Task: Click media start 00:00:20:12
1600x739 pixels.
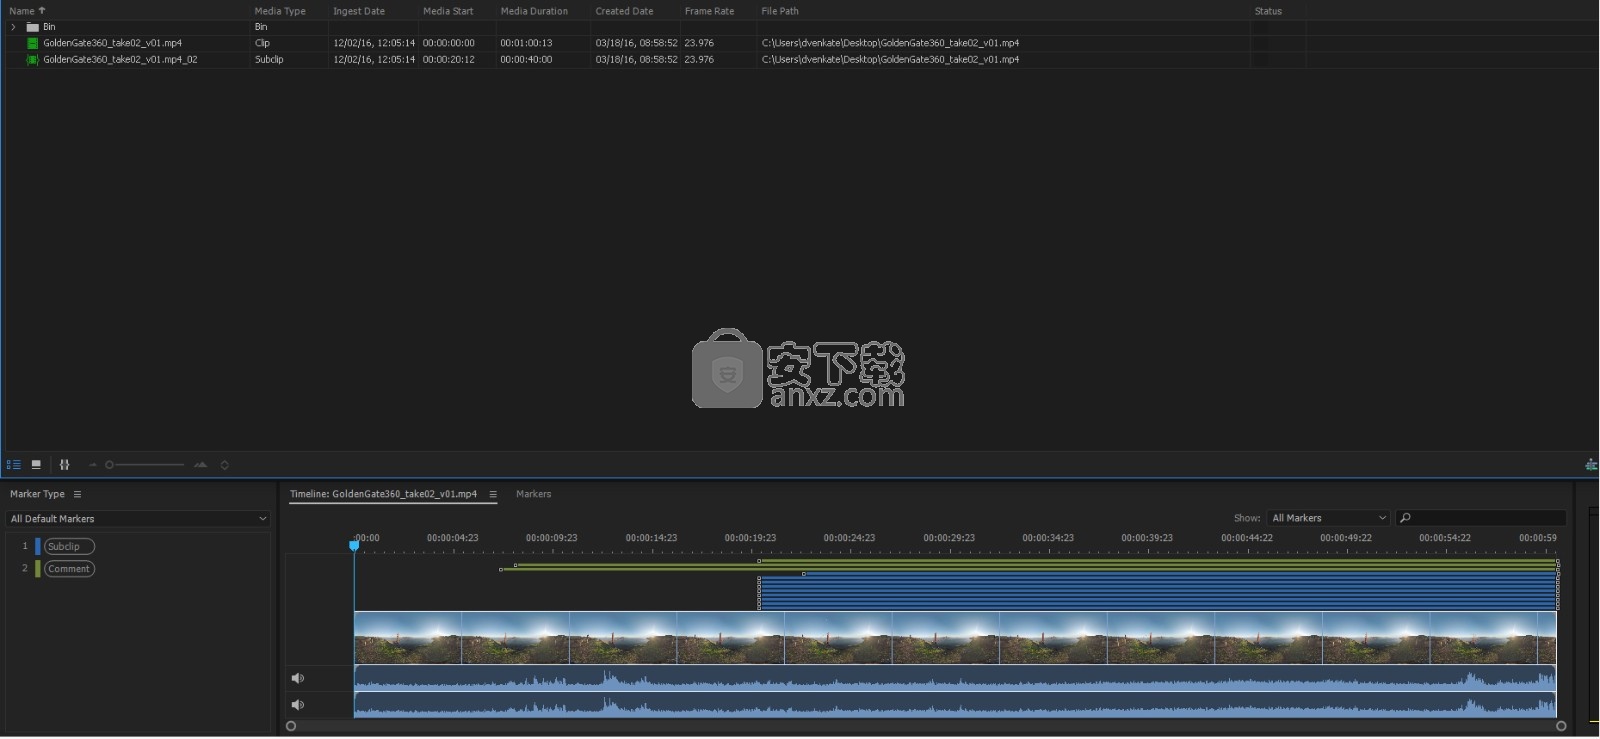Action: click(448, 59)
